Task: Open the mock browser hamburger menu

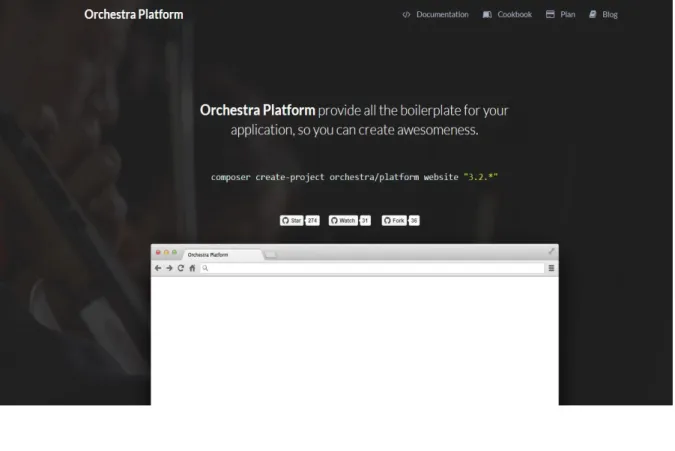Action: click(551, 268)
